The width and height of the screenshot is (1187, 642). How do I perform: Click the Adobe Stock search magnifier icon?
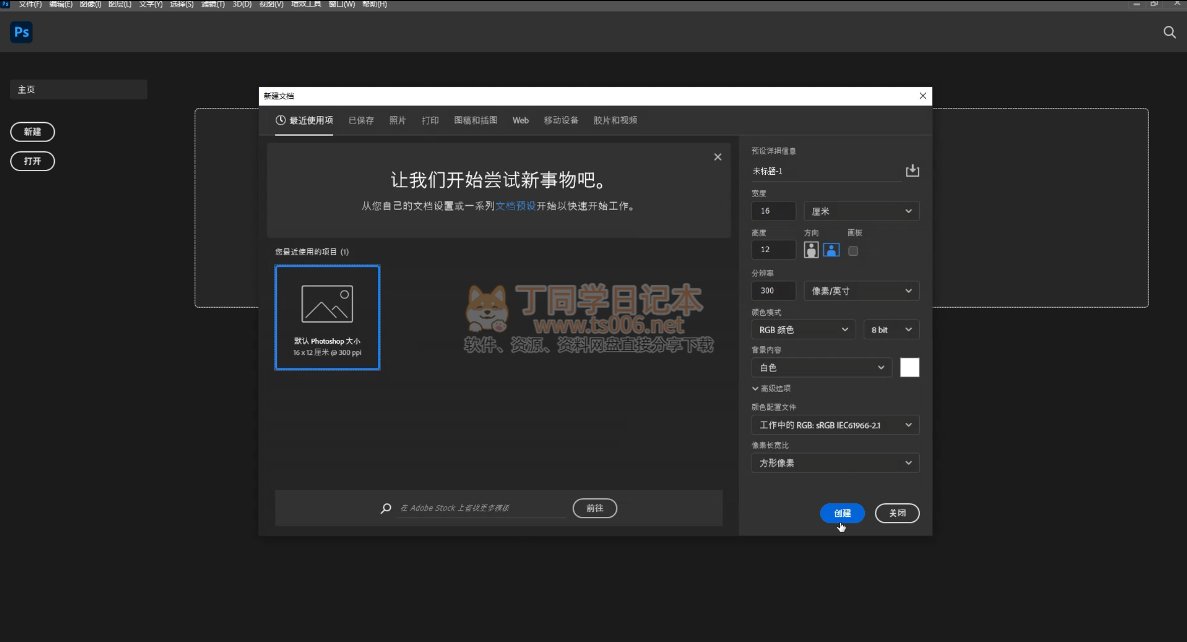(386, 508)
